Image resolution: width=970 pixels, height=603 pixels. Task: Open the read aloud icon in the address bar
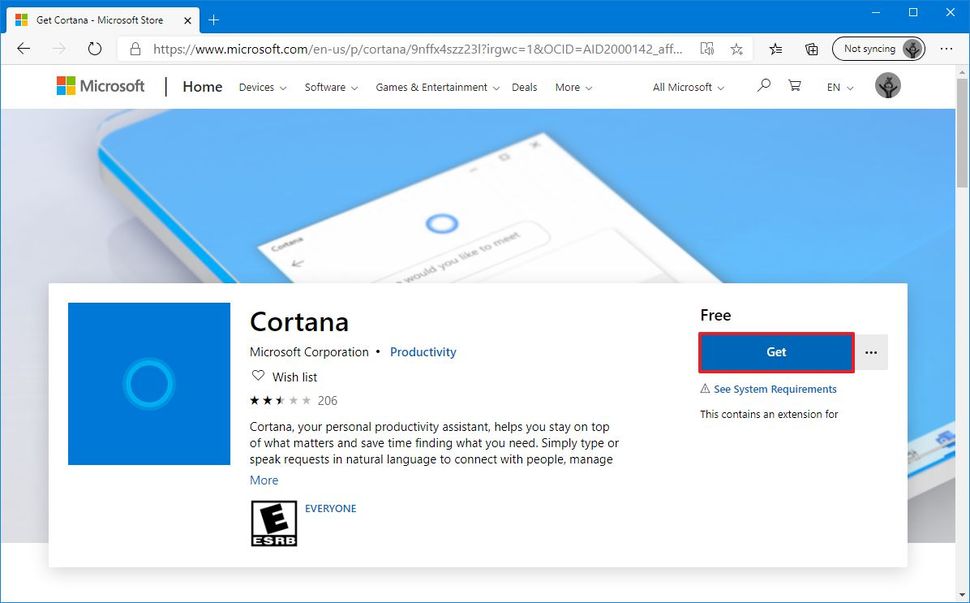tap(706, 48)
